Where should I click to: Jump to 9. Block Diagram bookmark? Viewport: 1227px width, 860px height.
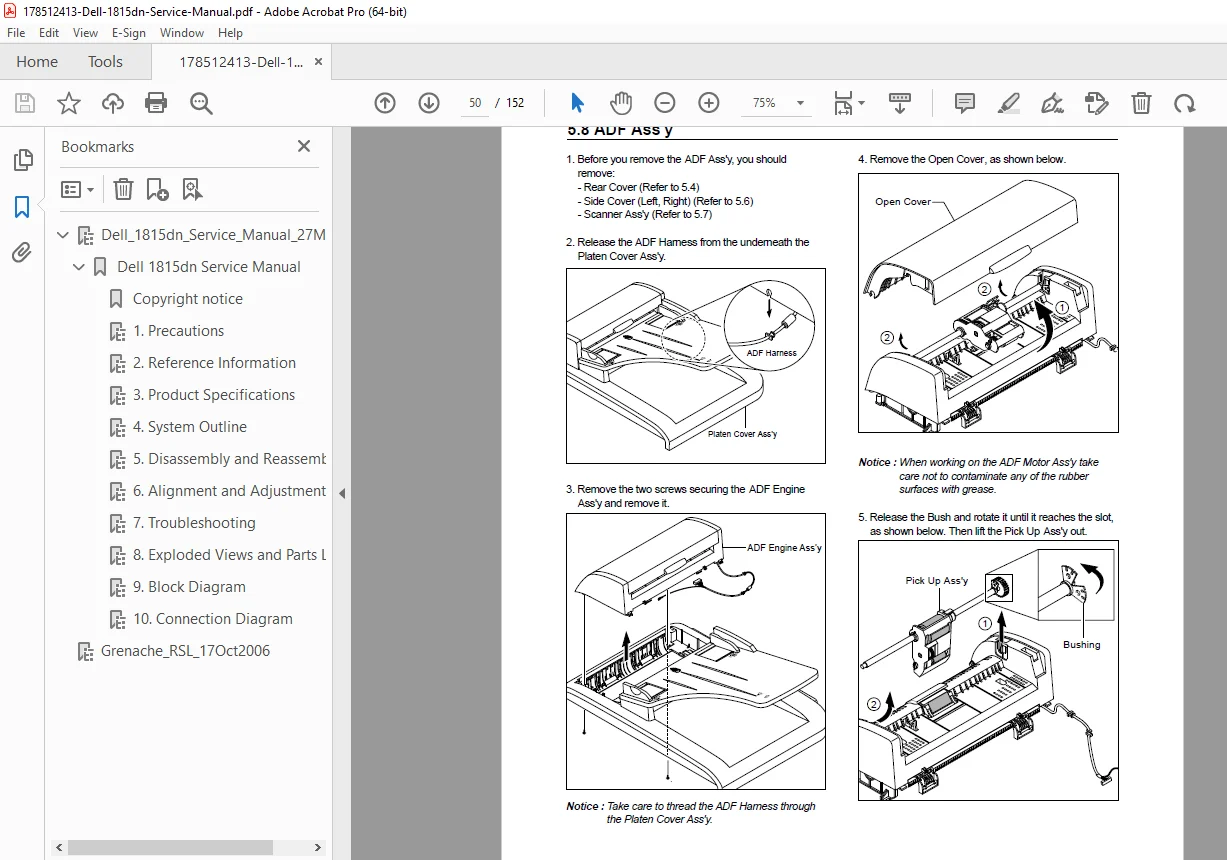189,587
